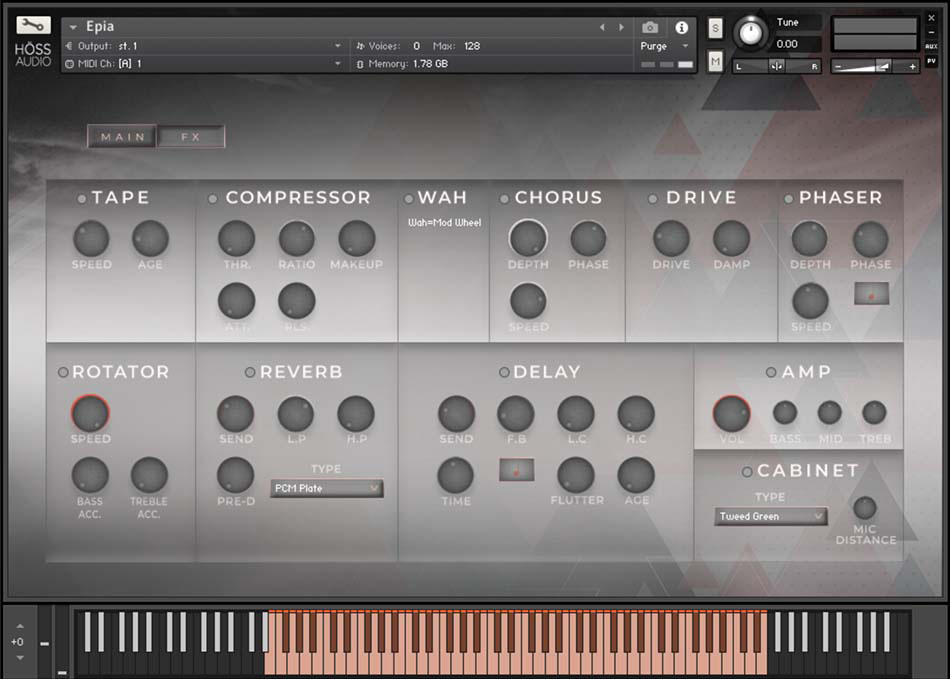Solo the Epia instrument
The height and width of the screenshot is (679, 950).
pyautogui.click(x=715, y=28)
